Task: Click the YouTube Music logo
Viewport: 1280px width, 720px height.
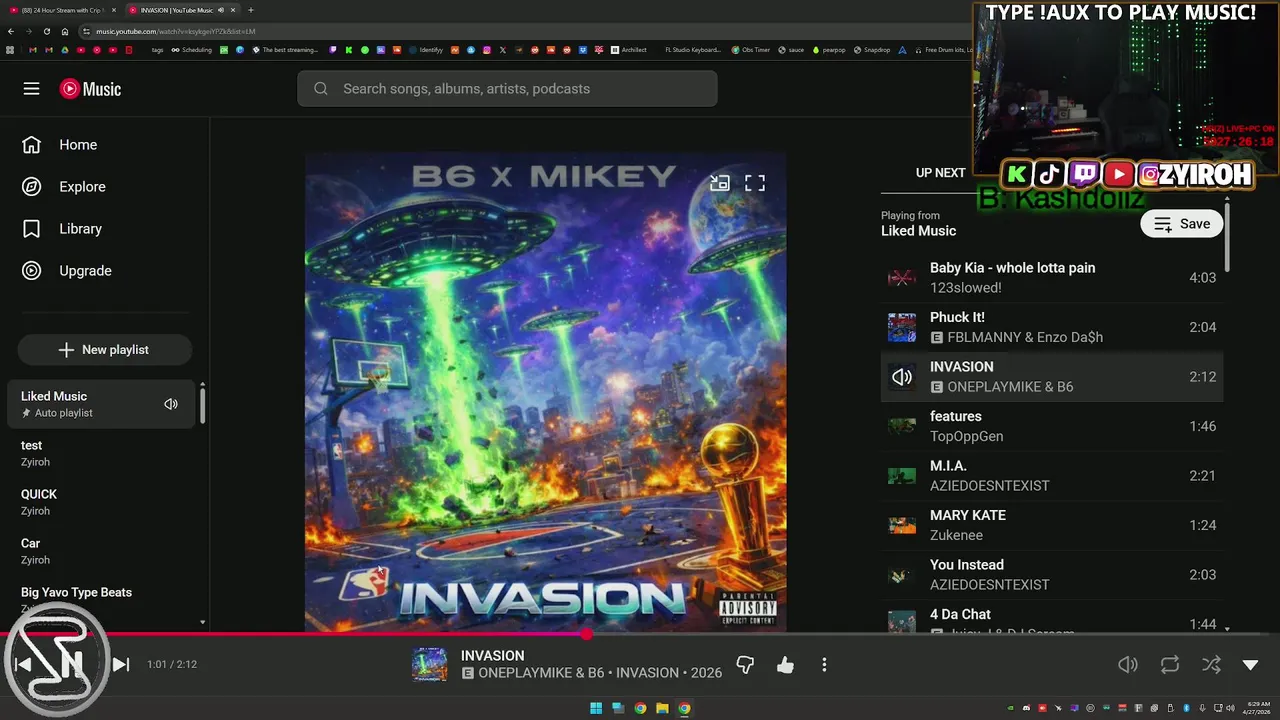Action: [x=90, y=89]
